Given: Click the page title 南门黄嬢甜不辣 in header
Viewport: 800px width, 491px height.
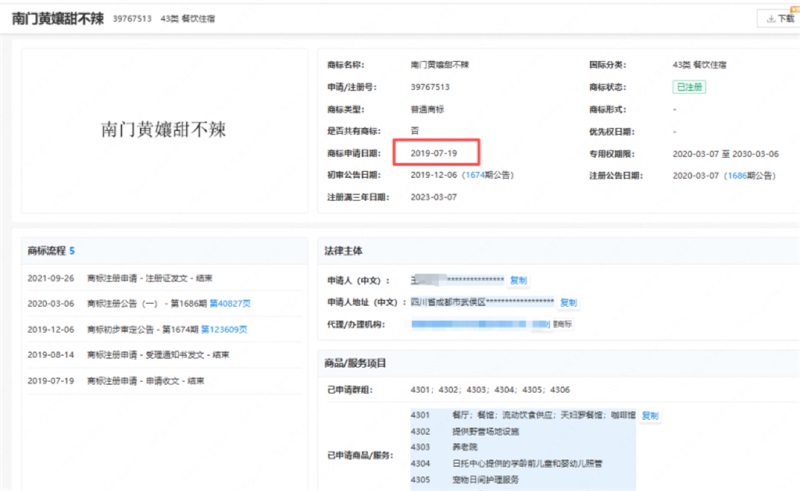Looking at the screenshot, I should pos(58,19).
